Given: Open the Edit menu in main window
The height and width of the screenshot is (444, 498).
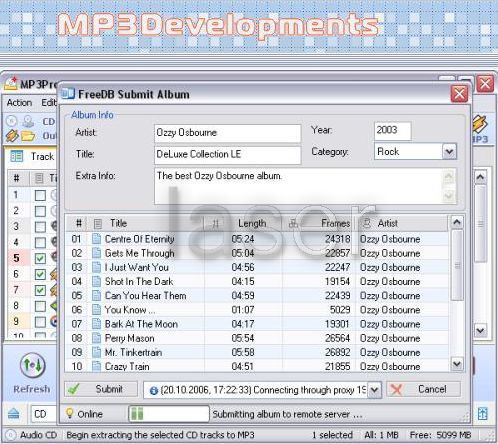Looking at the screenshot, I should pos(49,103).
